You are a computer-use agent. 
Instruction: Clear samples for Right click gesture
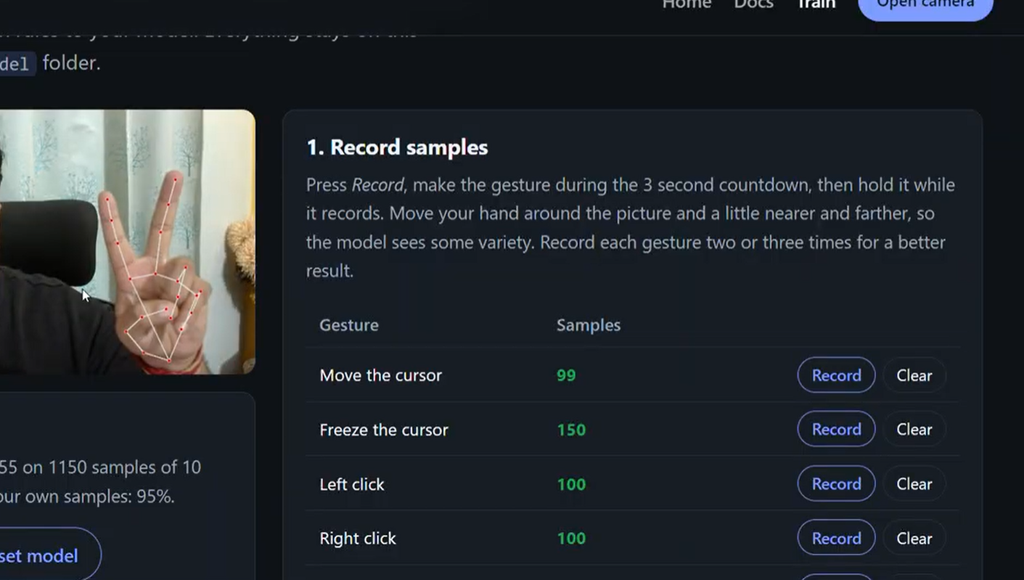[914, 538]
